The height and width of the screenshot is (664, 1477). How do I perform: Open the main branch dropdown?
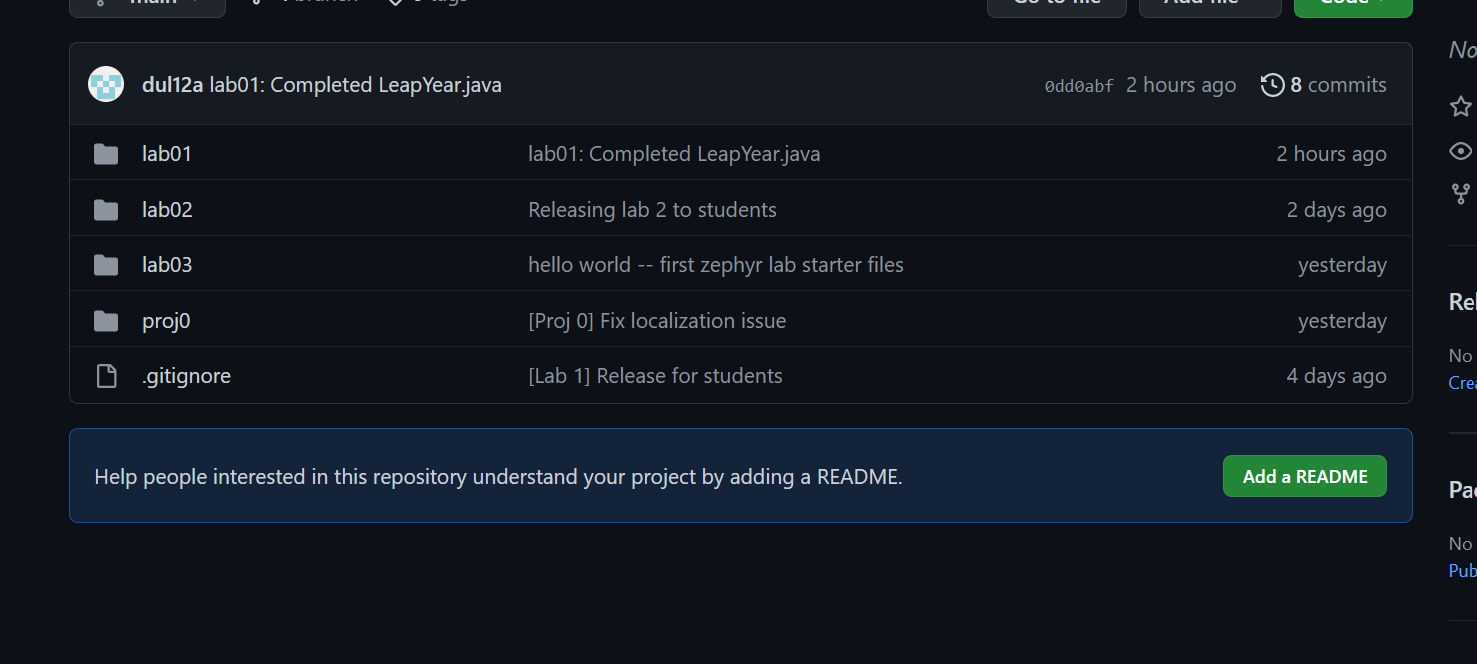[148, 4]
